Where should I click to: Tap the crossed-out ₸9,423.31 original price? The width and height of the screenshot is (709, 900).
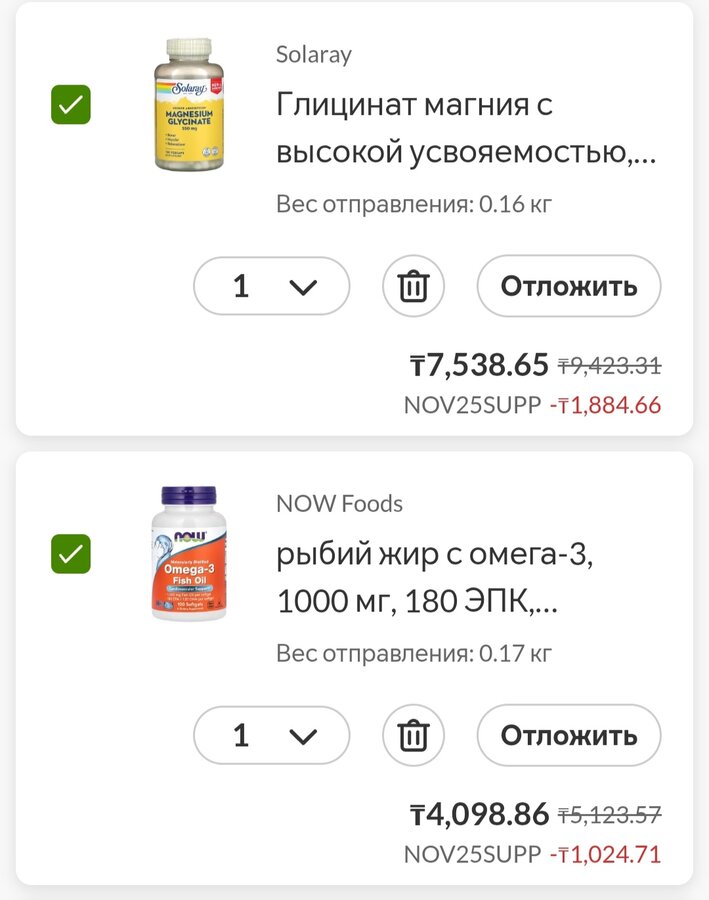pos(609,366)
